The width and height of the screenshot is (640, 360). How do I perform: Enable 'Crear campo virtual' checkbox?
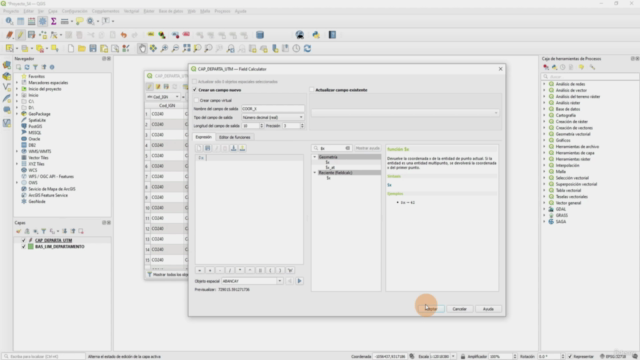pyautogui.click(x=196, y=100)
